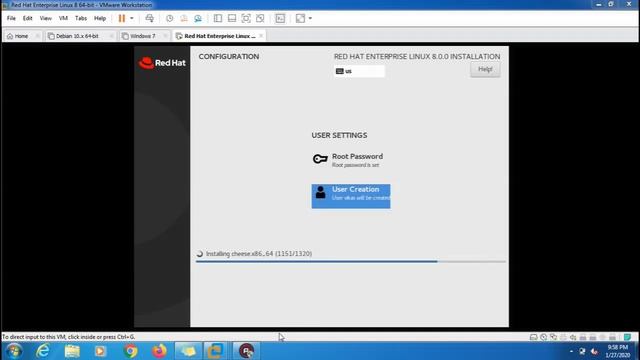The width and height of the screenshot is (640, 360).
Task: Open the VM menu
Action: (63, 18)
